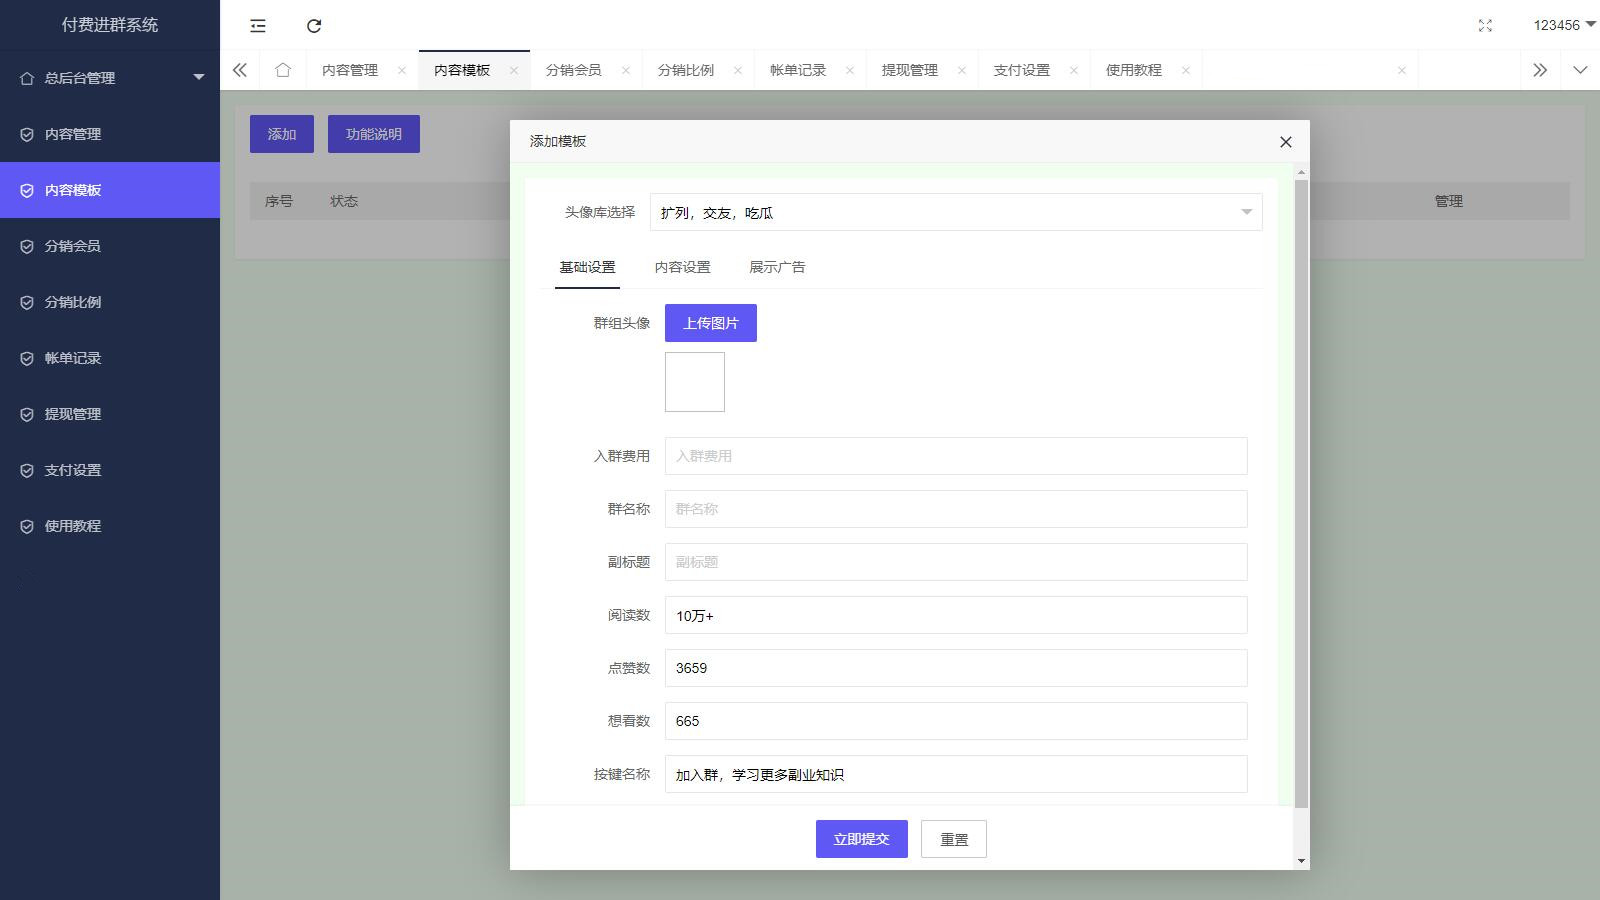Viewport: 1600px width, 900px height.
Task: Switch to the 帐单记录 tab
Action: (x=798, y=70)
